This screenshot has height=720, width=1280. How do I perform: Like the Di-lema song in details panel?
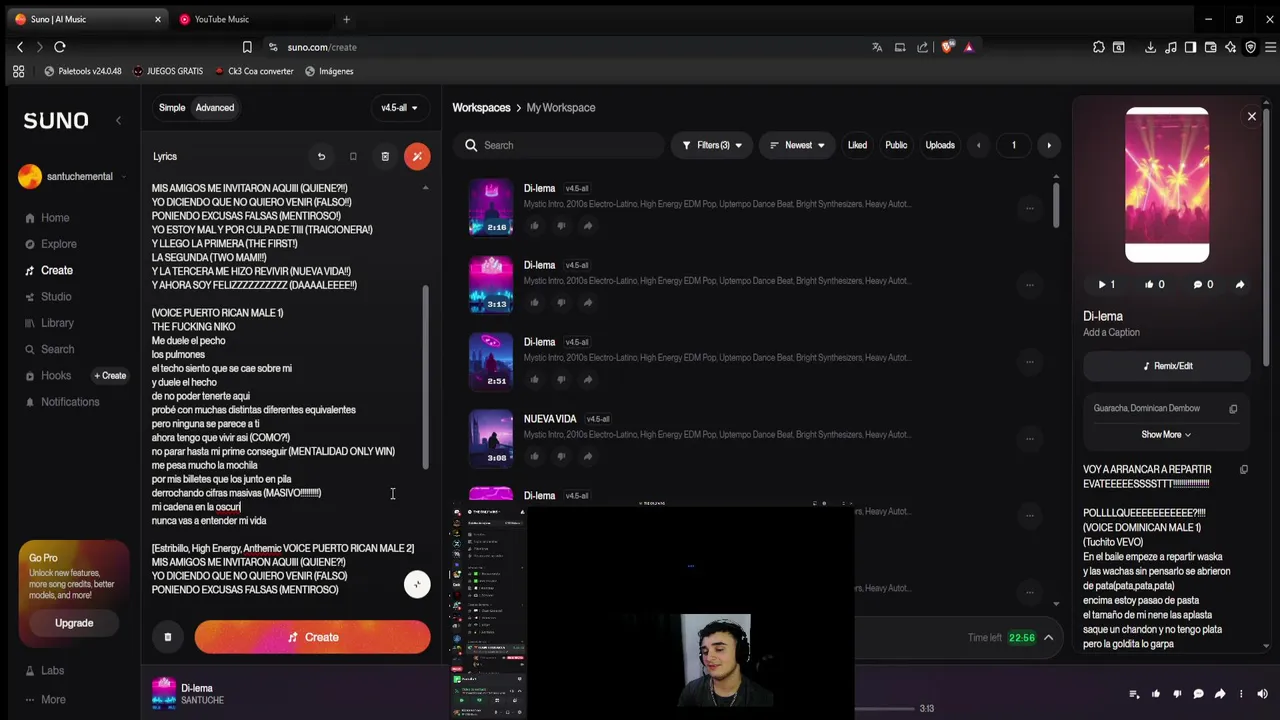[1154, 284]
